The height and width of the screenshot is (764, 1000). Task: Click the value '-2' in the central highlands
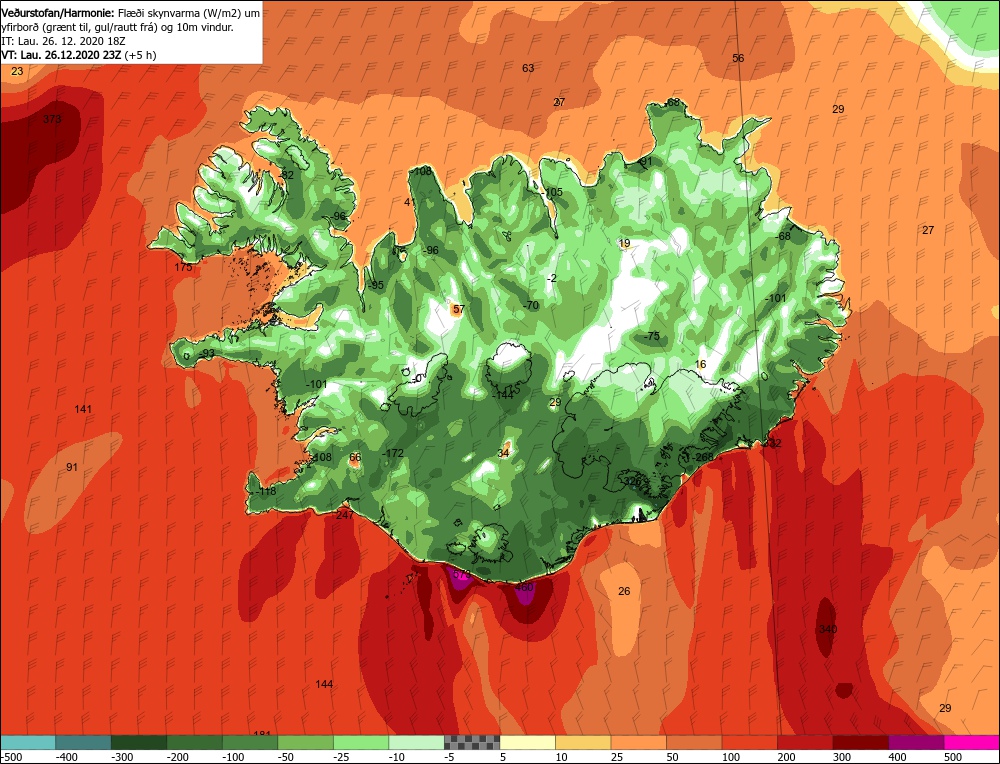pos(552,278)
